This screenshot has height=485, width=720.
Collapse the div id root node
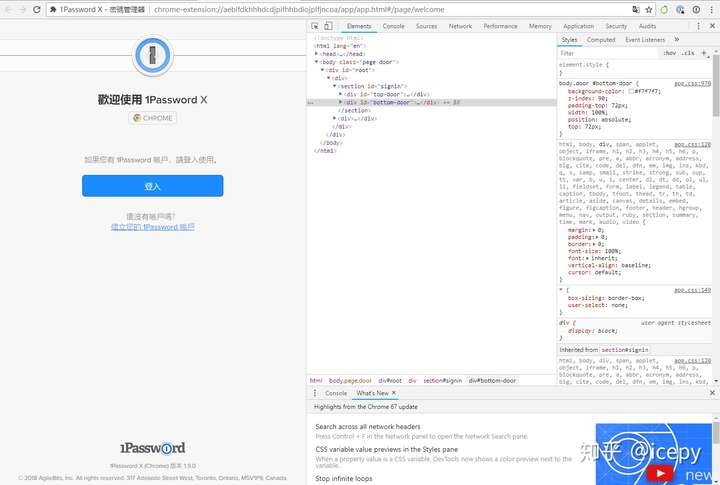[x=322, y=70]
